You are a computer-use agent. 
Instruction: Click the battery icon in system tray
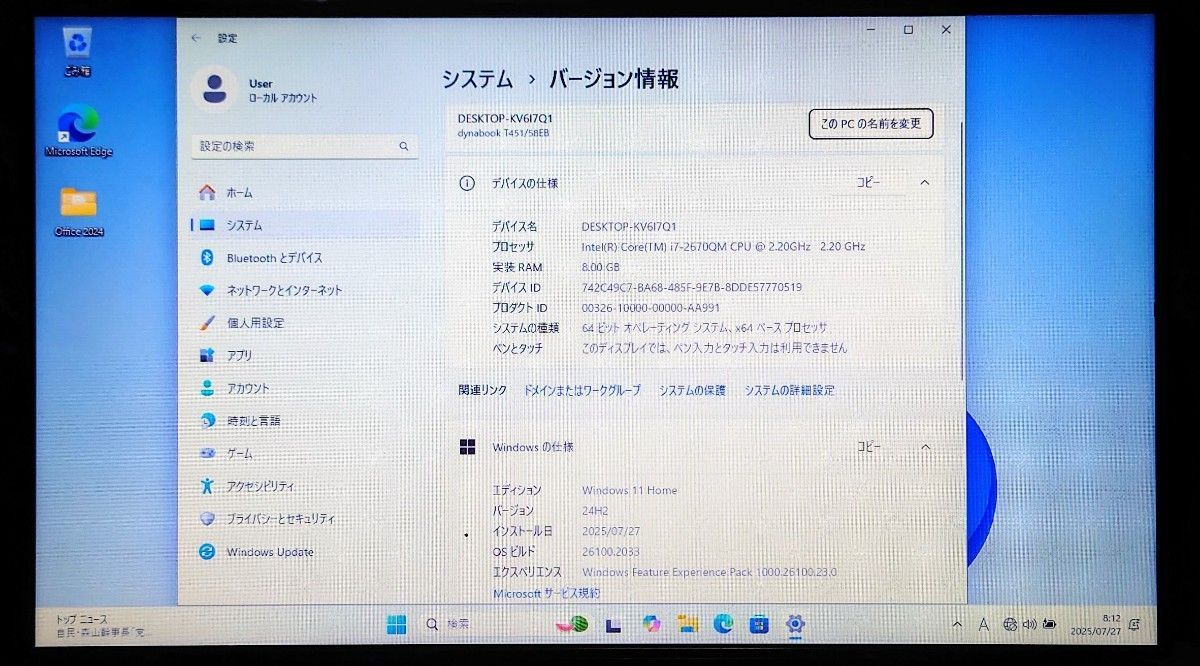tap(1048, 624)
